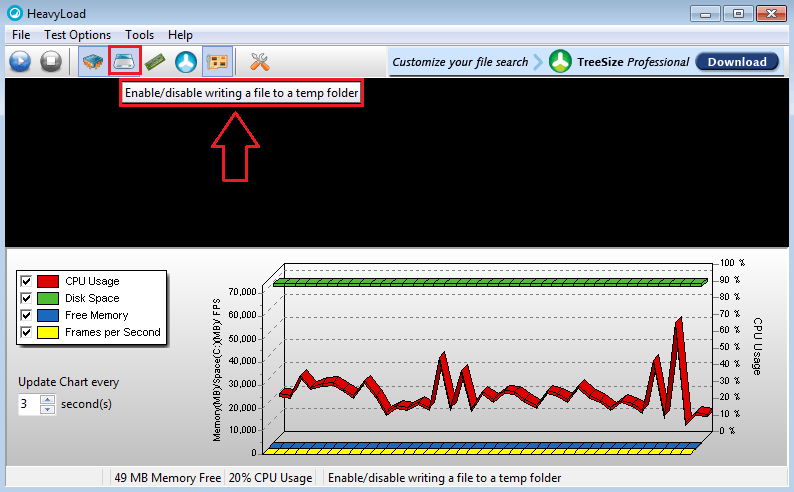Click the green disk space band in chart
This screenshot has width=794, height=492.
[x=490, y=282]
